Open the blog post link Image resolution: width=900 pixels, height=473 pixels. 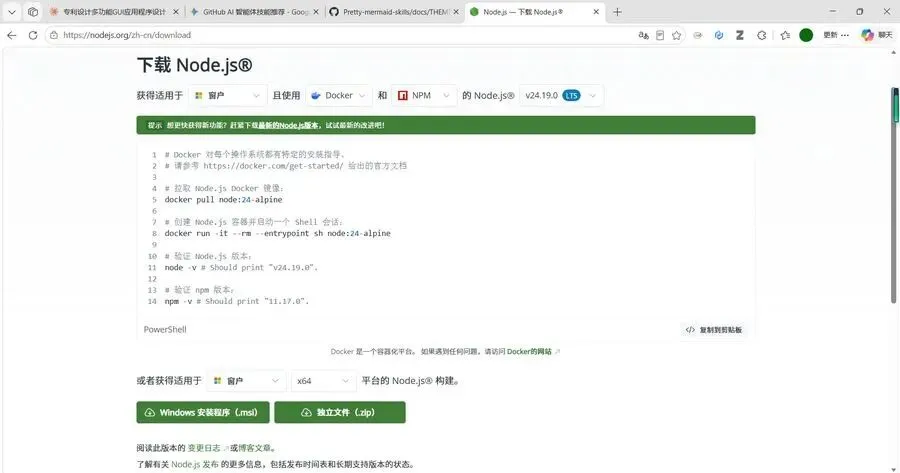pos(254,448)
